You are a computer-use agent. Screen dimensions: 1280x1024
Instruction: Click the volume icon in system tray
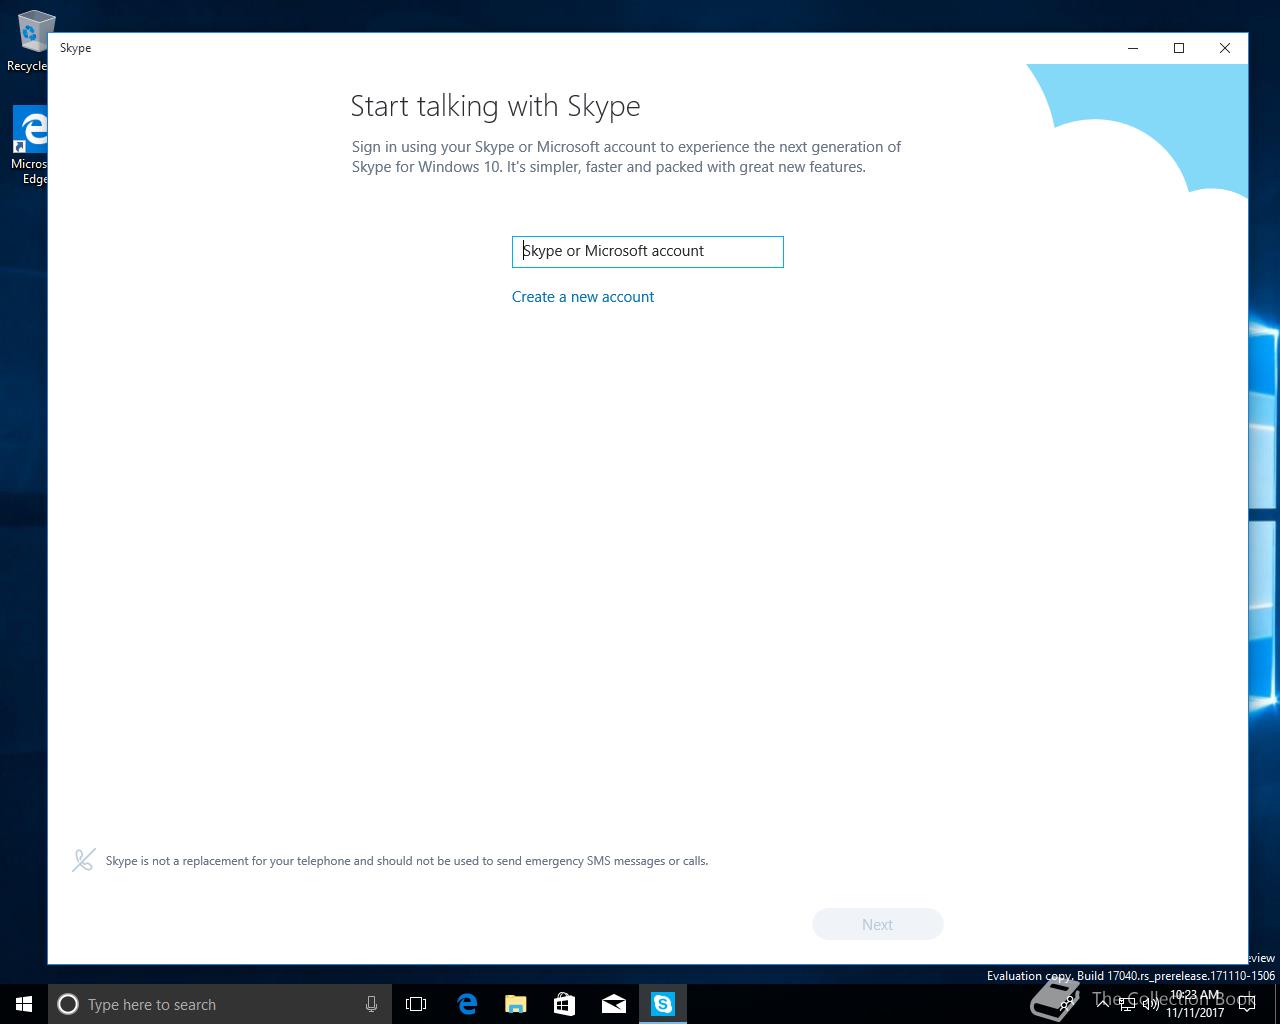[x=1150, y=1004]
